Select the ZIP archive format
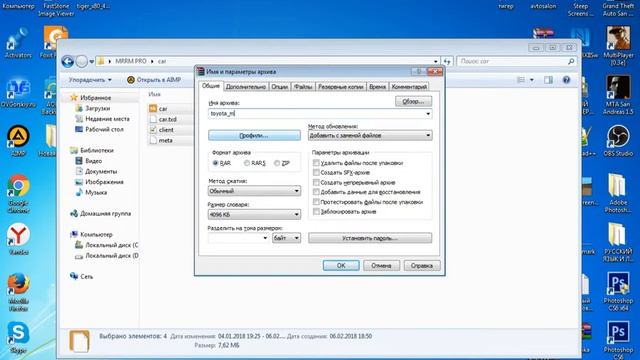Viewport: 640px width, 360px height. 277,163
